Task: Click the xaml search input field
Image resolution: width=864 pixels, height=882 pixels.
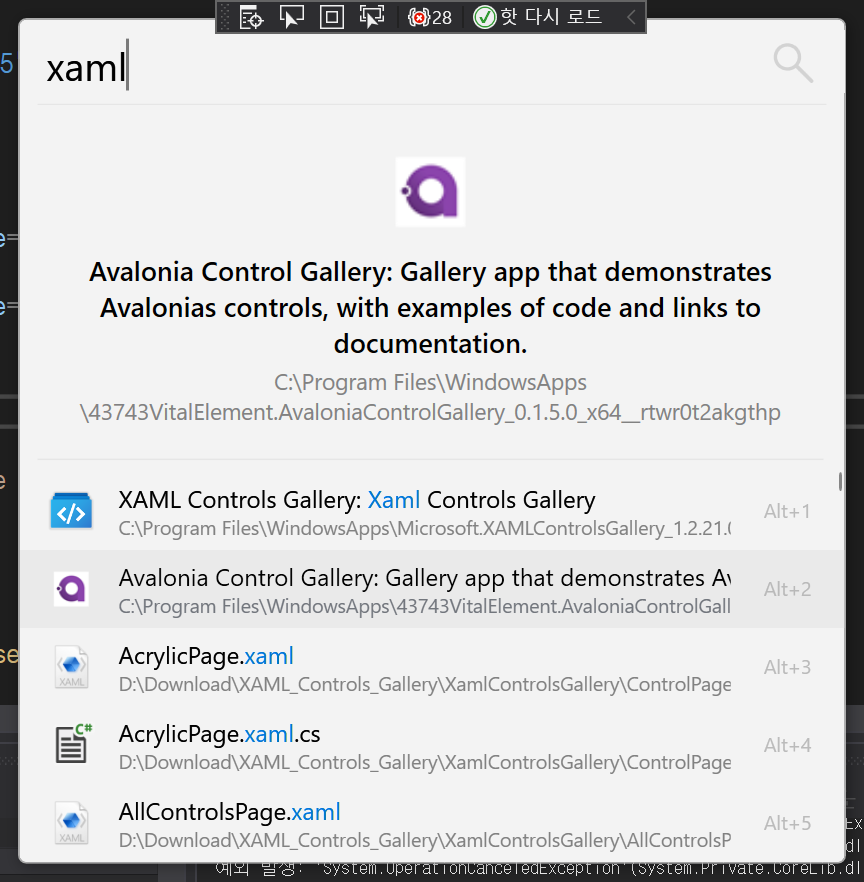Action: (x=394, y=68)
